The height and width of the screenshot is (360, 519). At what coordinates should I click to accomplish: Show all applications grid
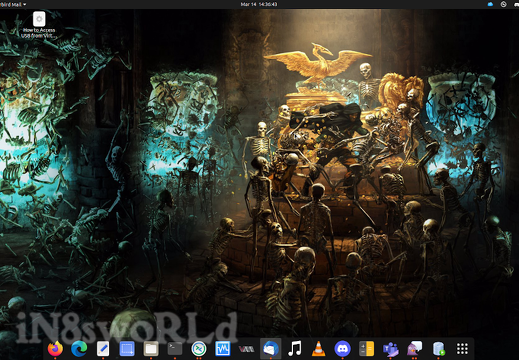click(462, 349)
